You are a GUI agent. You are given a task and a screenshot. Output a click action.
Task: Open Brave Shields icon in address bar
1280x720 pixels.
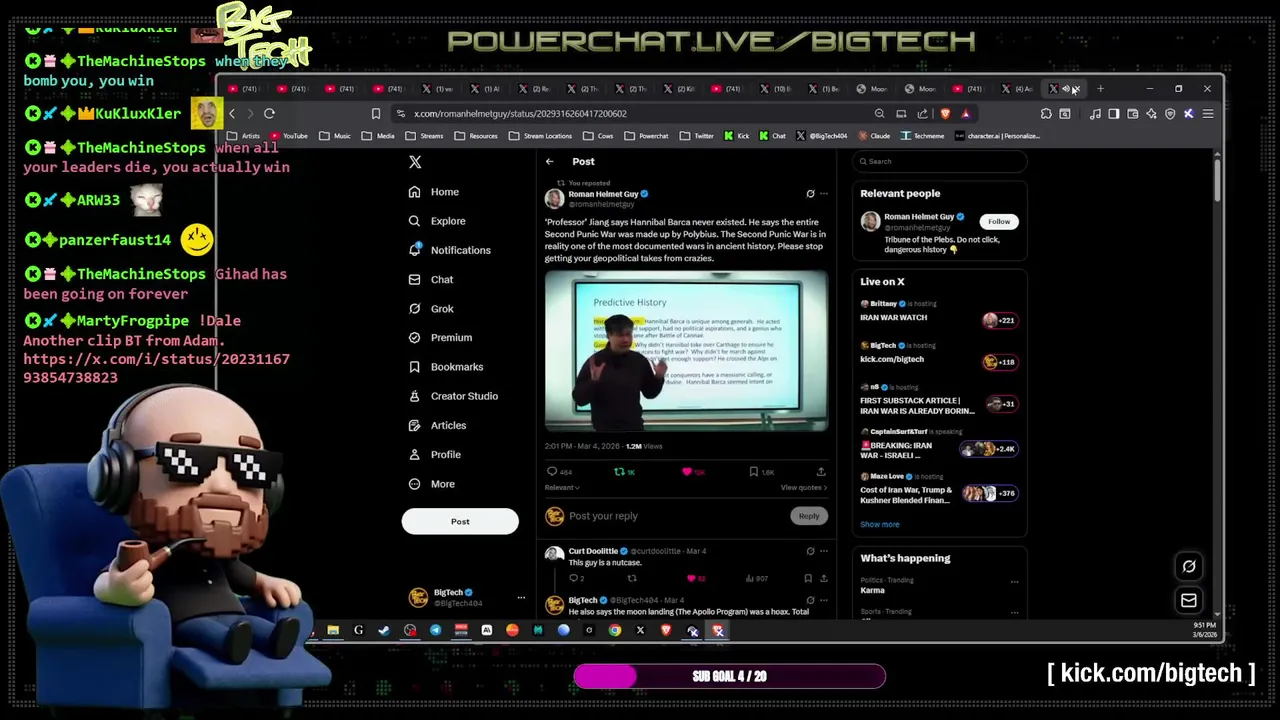[945, 114]
